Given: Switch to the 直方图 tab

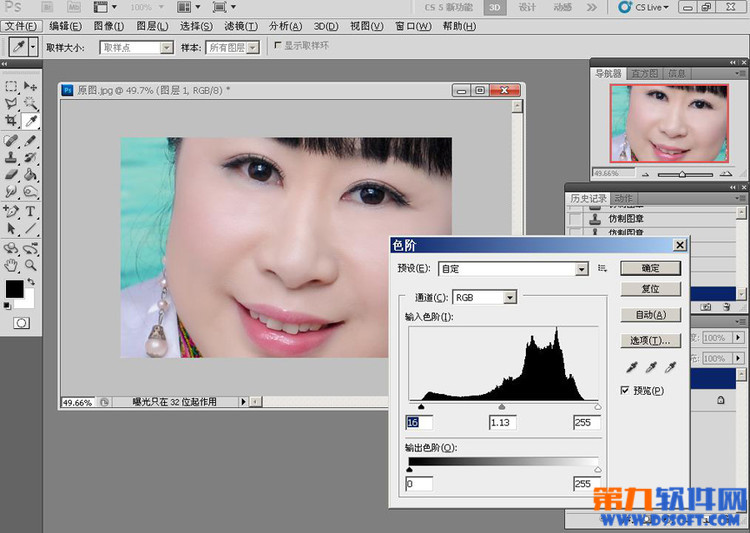Looking at the screenshot, I should 644,73.
